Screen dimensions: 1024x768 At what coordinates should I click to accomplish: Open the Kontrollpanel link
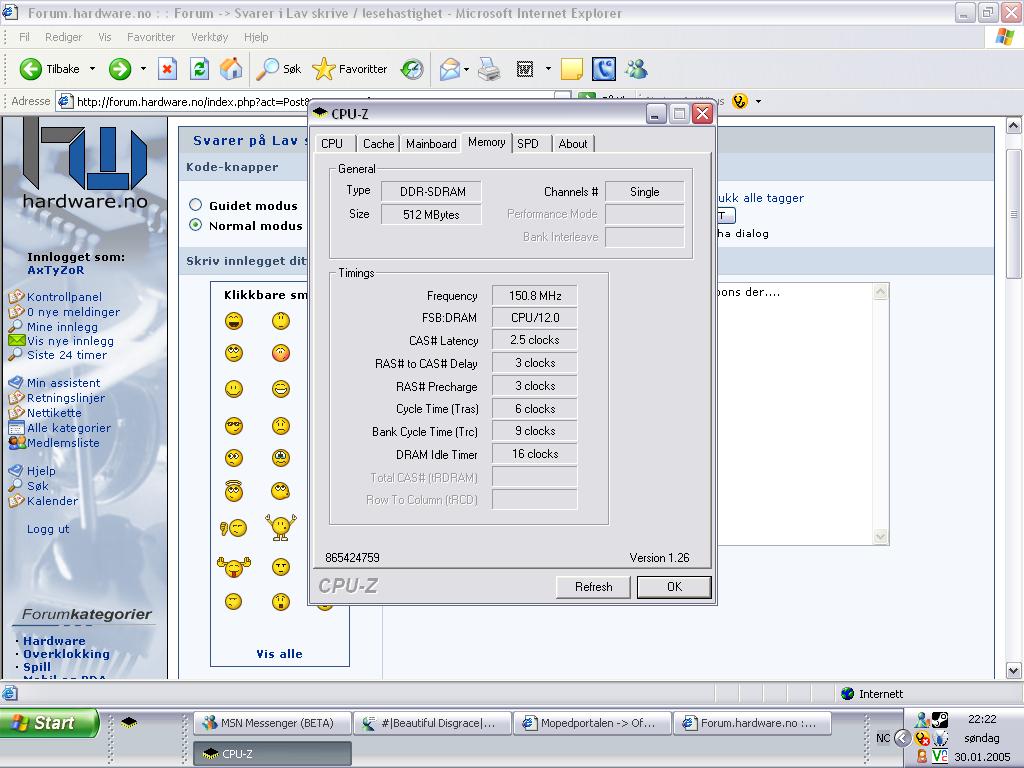[64, 297]
